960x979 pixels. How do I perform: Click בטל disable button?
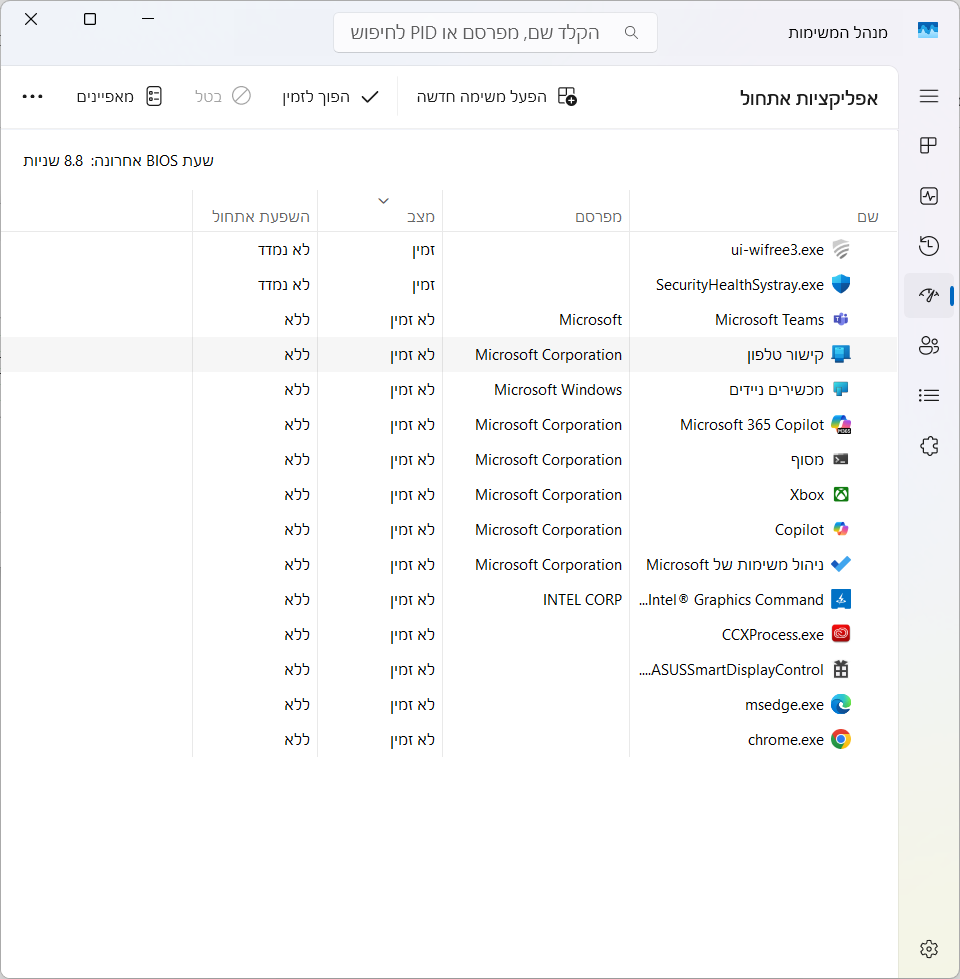(x=223, y=97)
